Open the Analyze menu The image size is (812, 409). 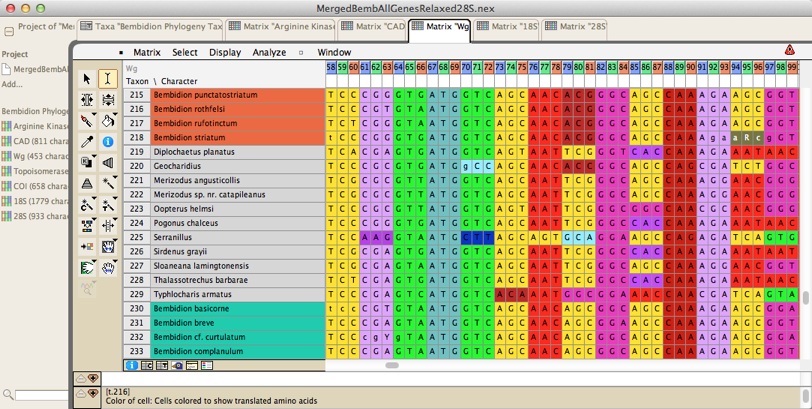click(269, 52)
